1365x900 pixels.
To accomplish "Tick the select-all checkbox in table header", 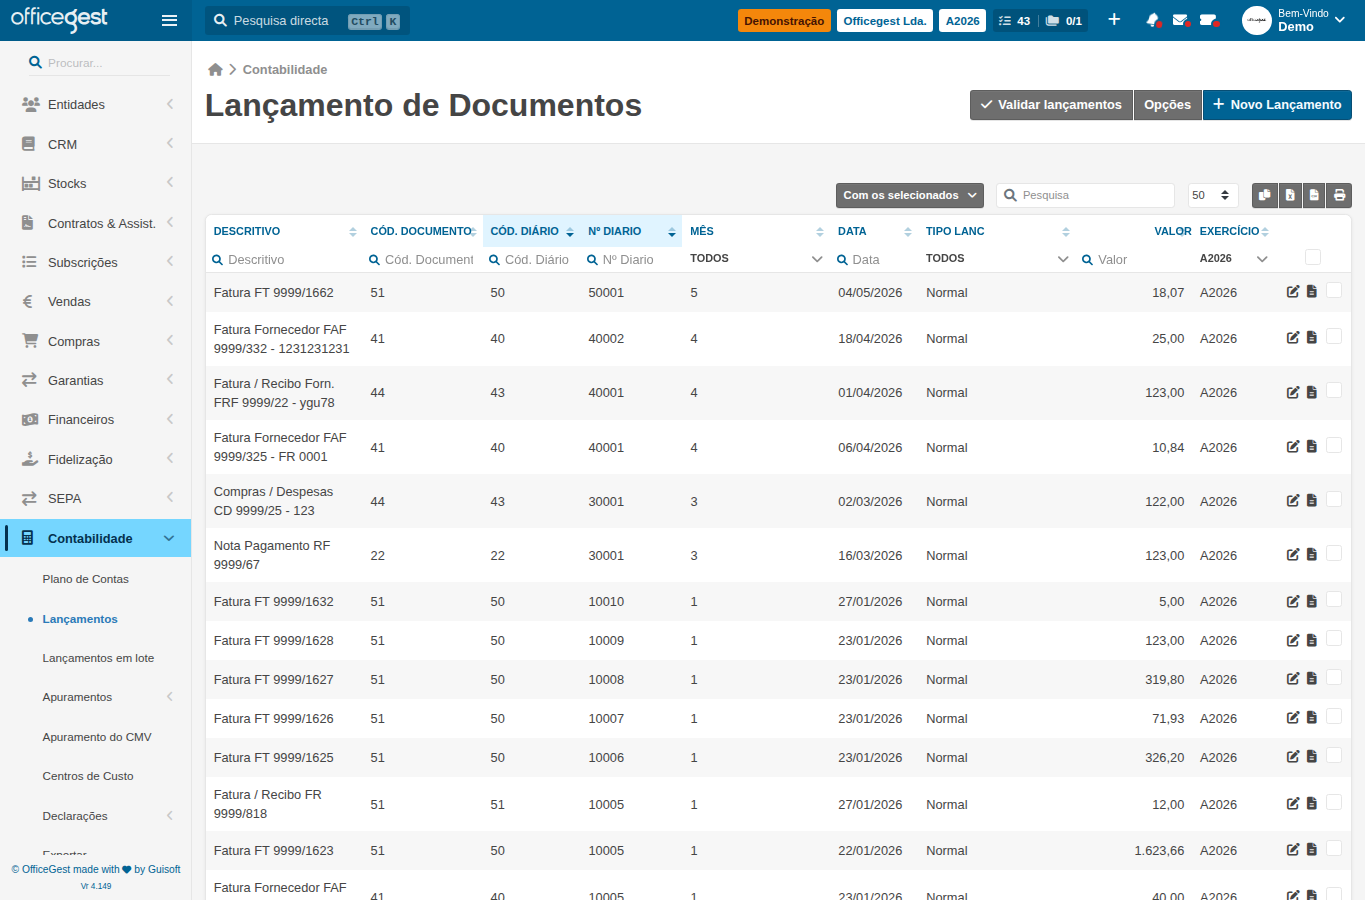I will point(1313,258).
